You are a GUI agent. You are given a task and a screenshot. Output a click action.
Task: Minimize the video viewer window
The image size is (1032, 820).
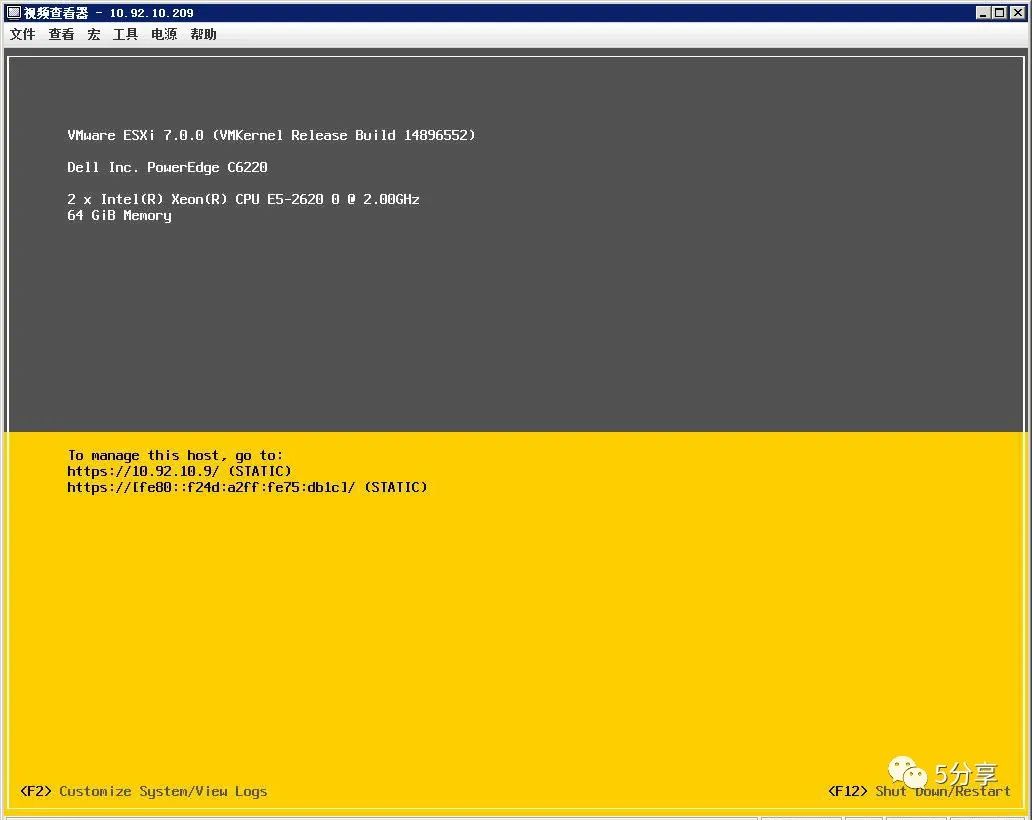tap(983, 13)
